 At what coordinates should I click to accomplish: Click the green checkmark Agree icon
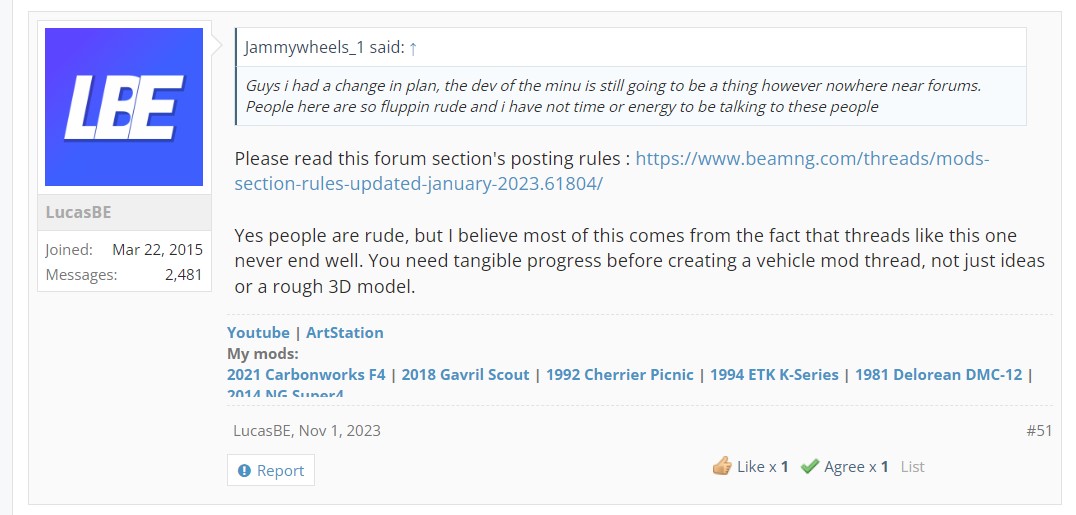coord(810,466)
